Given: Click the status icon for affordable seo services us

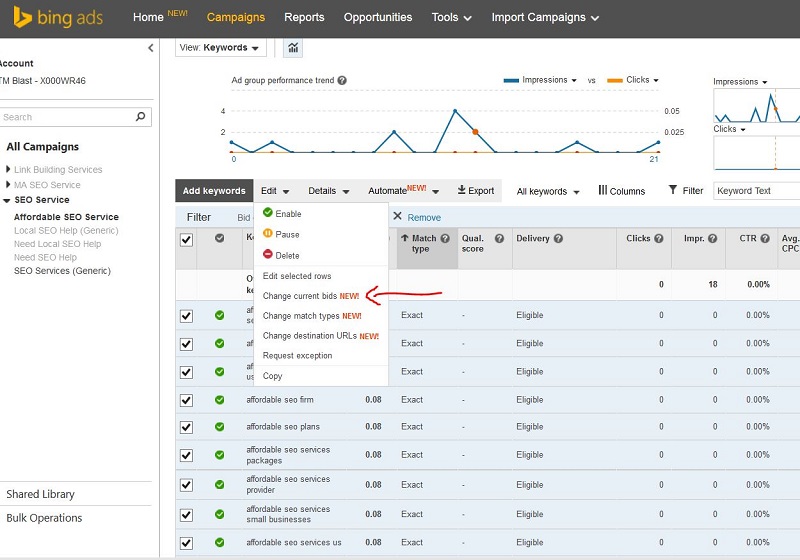Looking at the screenshot, I should pos(219,542).
